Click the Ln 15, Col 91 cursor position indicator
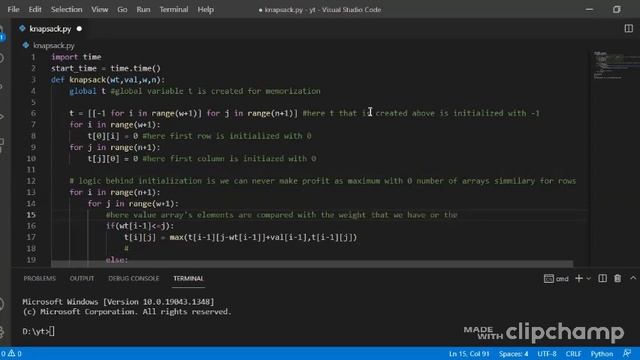 coord(469,353)
